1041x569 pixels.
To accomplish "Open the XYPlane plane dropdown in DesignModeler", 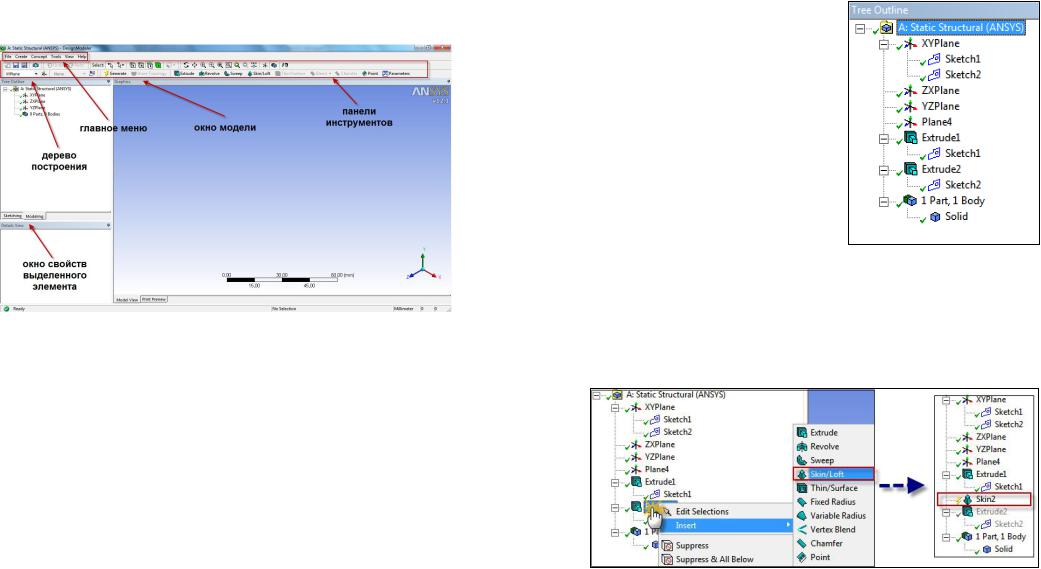I will pos(36,74).
